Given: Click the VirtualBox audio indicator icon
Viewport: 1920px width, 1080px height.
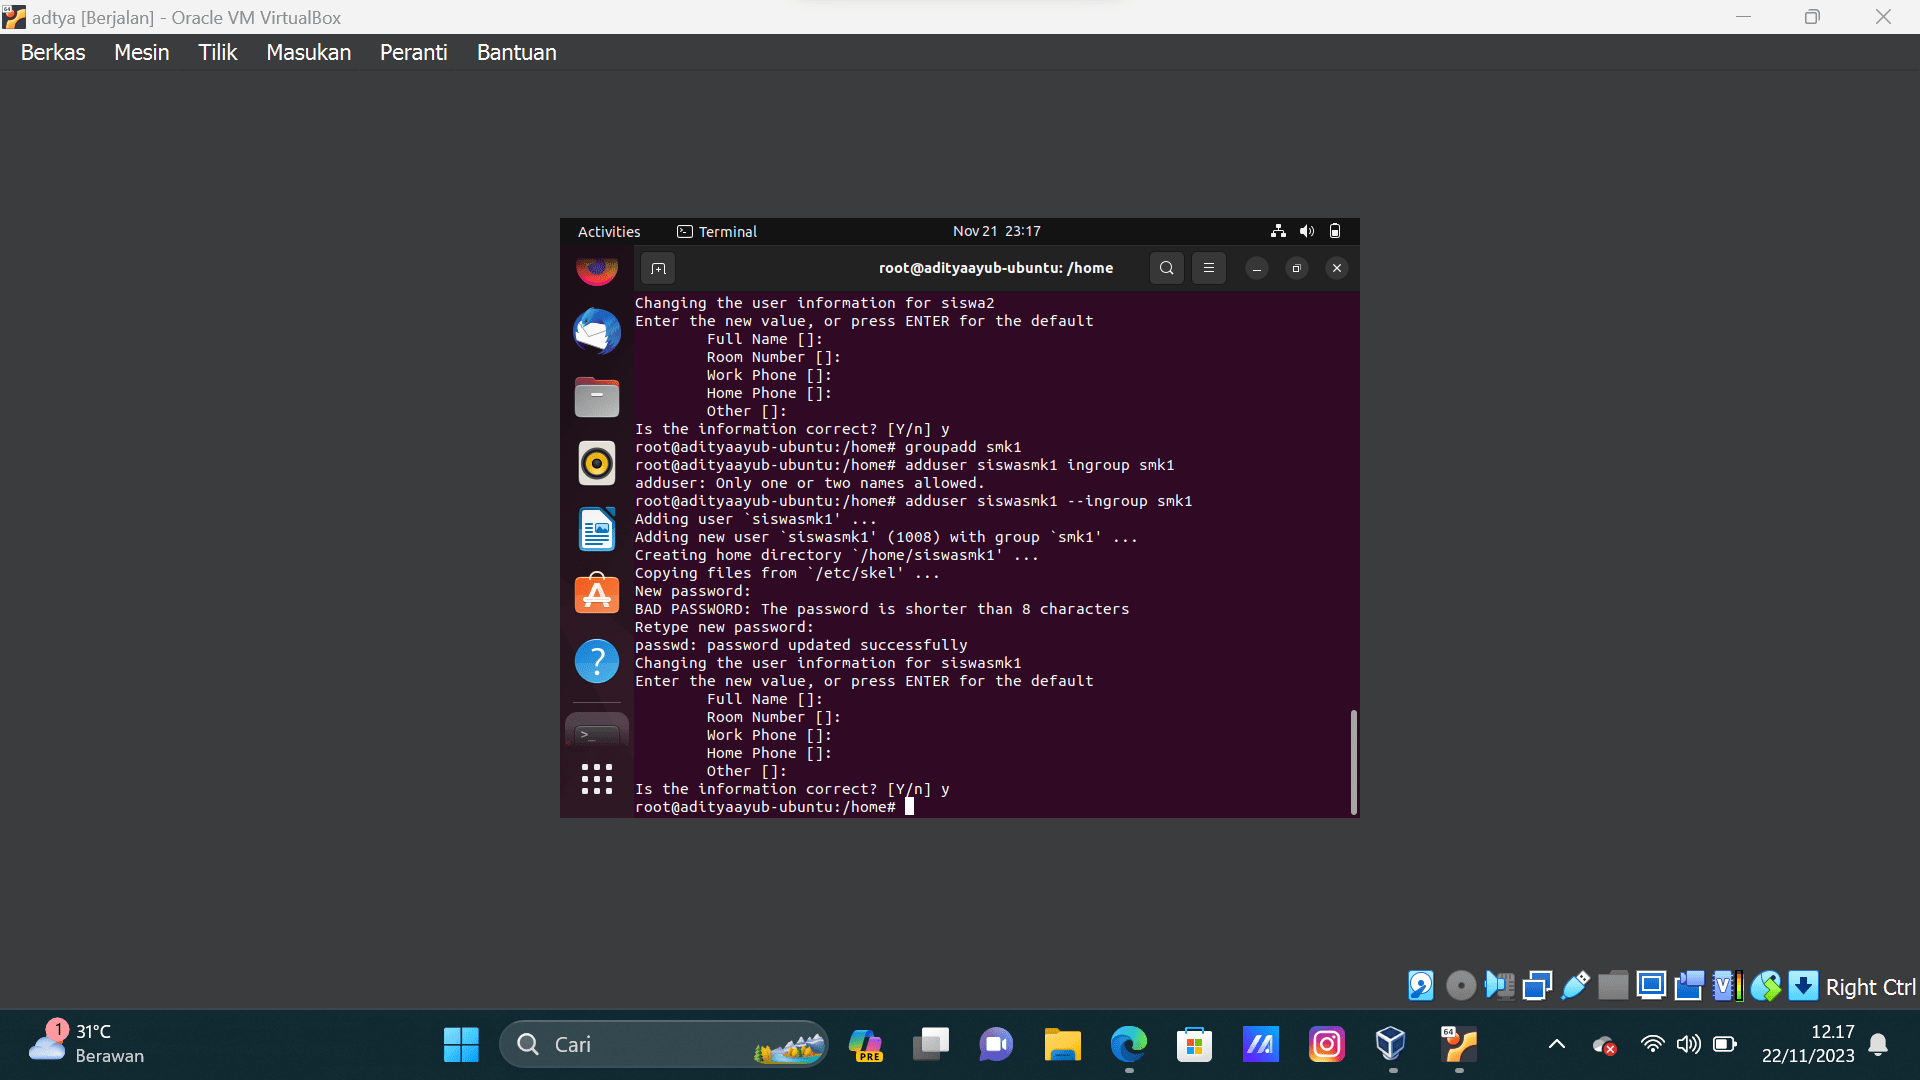Looking at the screenshot, I should pos(1499,986).
